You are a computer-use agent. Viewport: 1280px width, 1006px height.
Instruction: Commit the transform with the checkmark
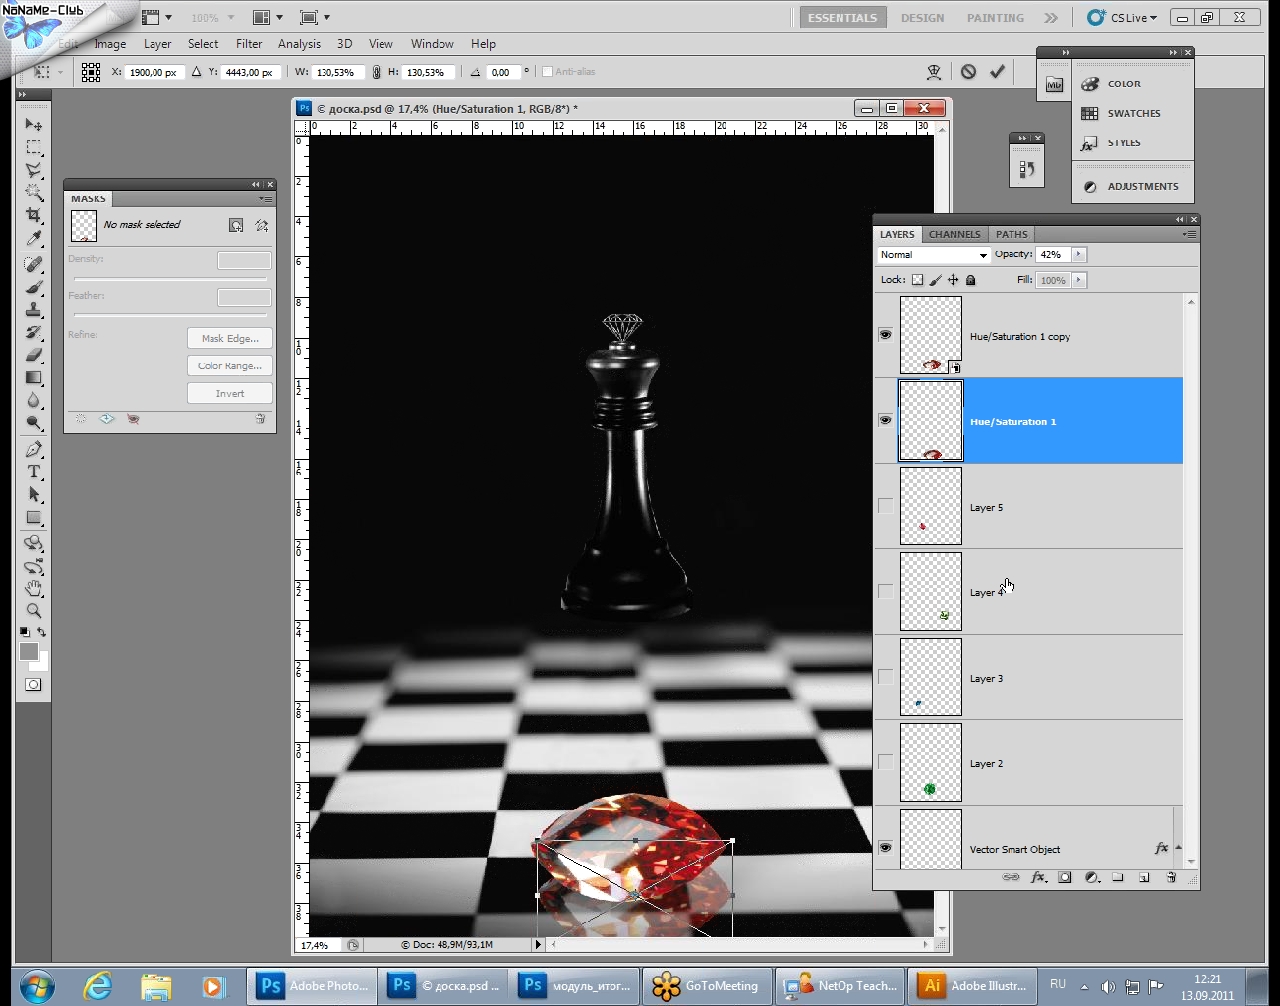pyautogui.click(x=997, y=72)
